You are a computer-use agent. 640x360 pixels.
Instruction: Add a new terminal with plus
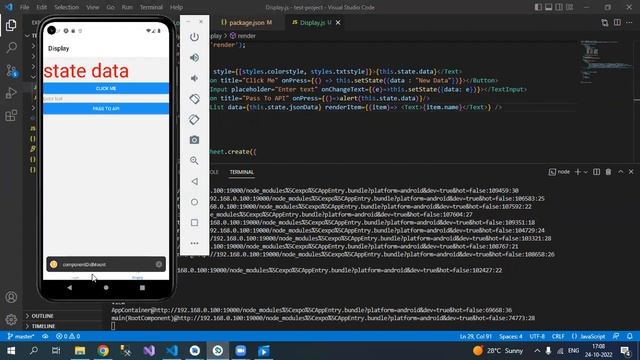pos(578,172)
